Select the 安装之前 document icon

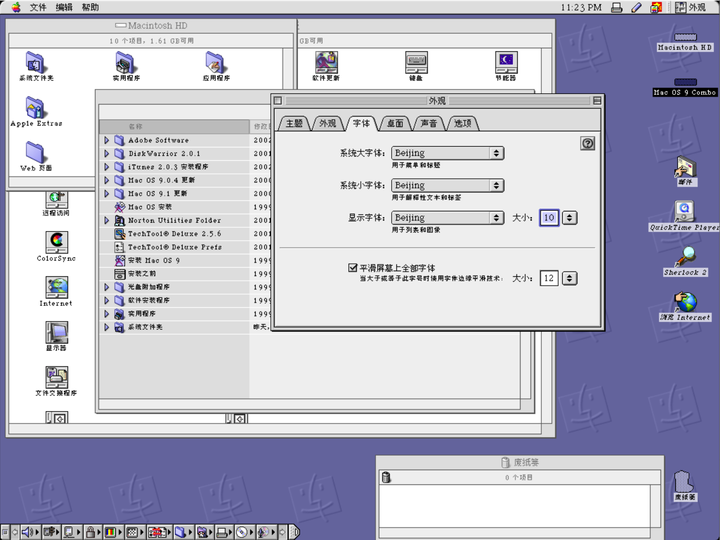tap(119, 274)
